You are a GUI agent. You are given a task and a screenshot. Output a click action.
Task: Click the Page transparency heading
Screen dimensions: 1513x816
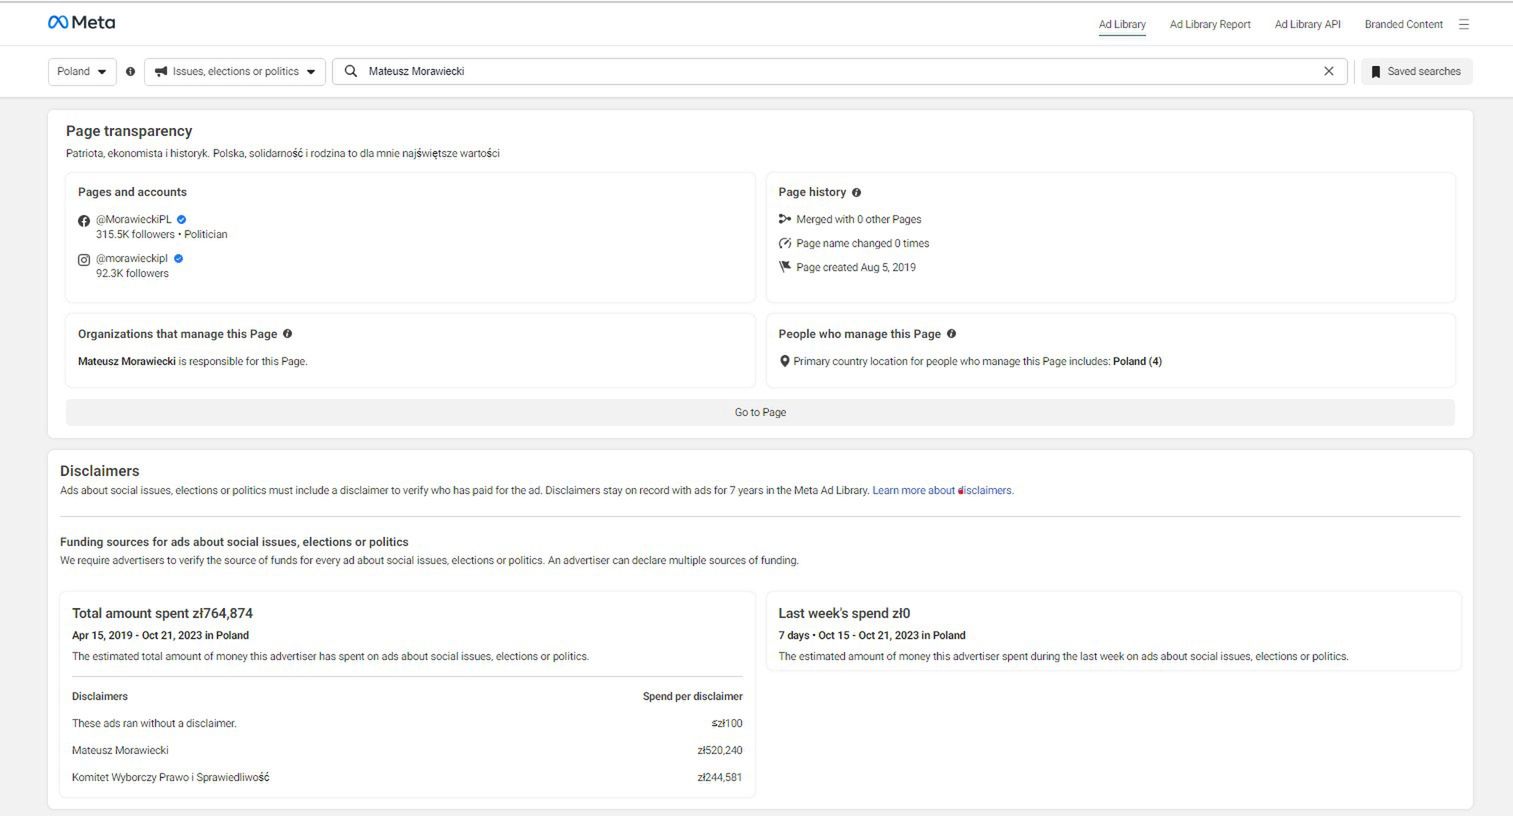coord(129,131)
